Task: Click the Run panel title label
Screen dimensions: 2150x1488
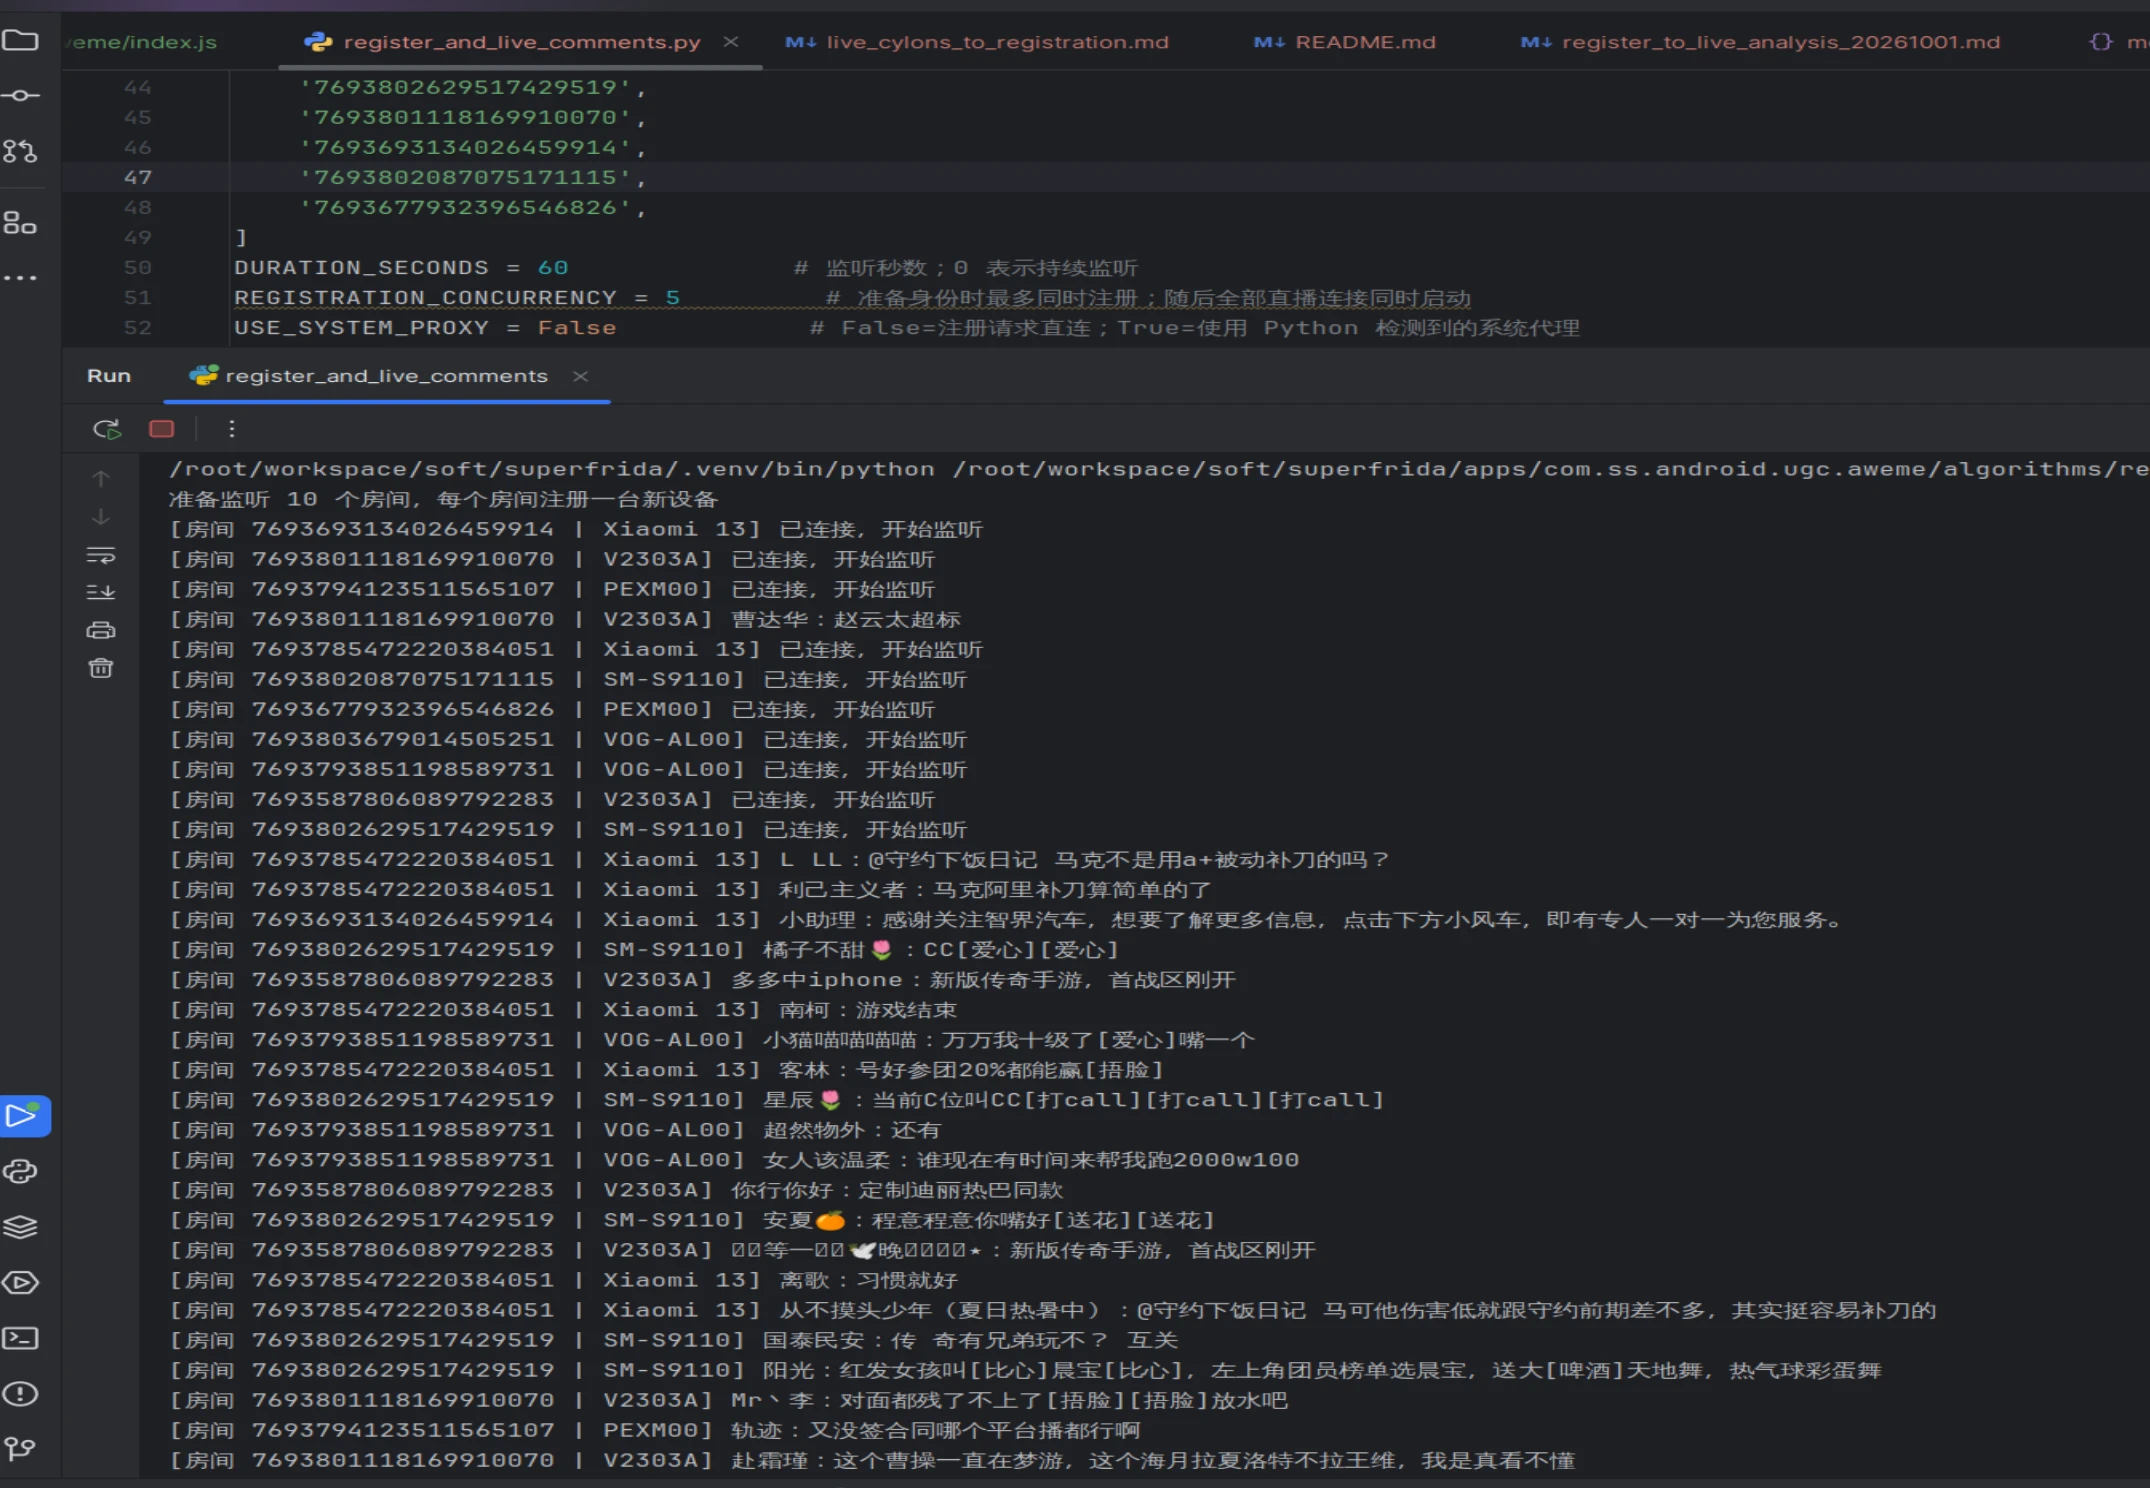Action: point(109,376)
